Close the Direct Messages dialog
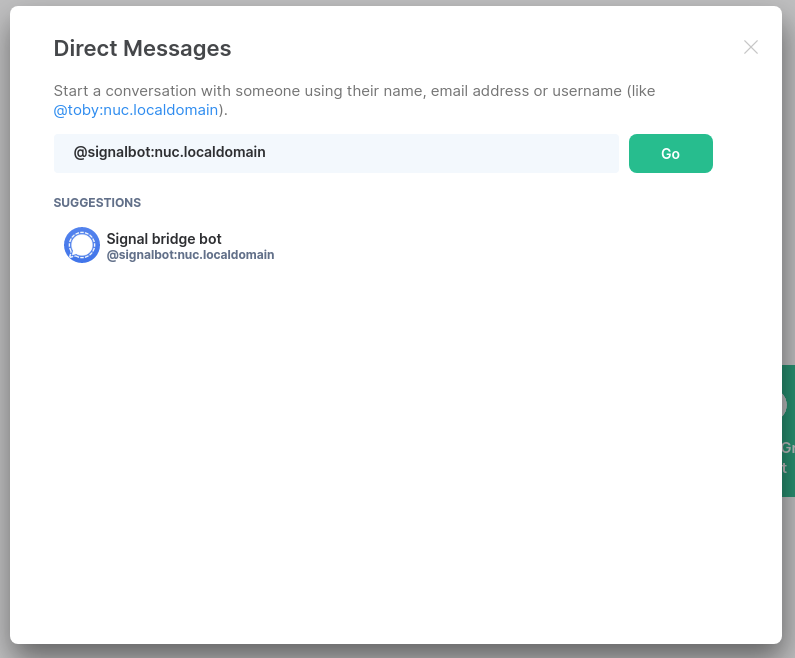The height and width of the screenshot is (658, 795). coord(751,47)
